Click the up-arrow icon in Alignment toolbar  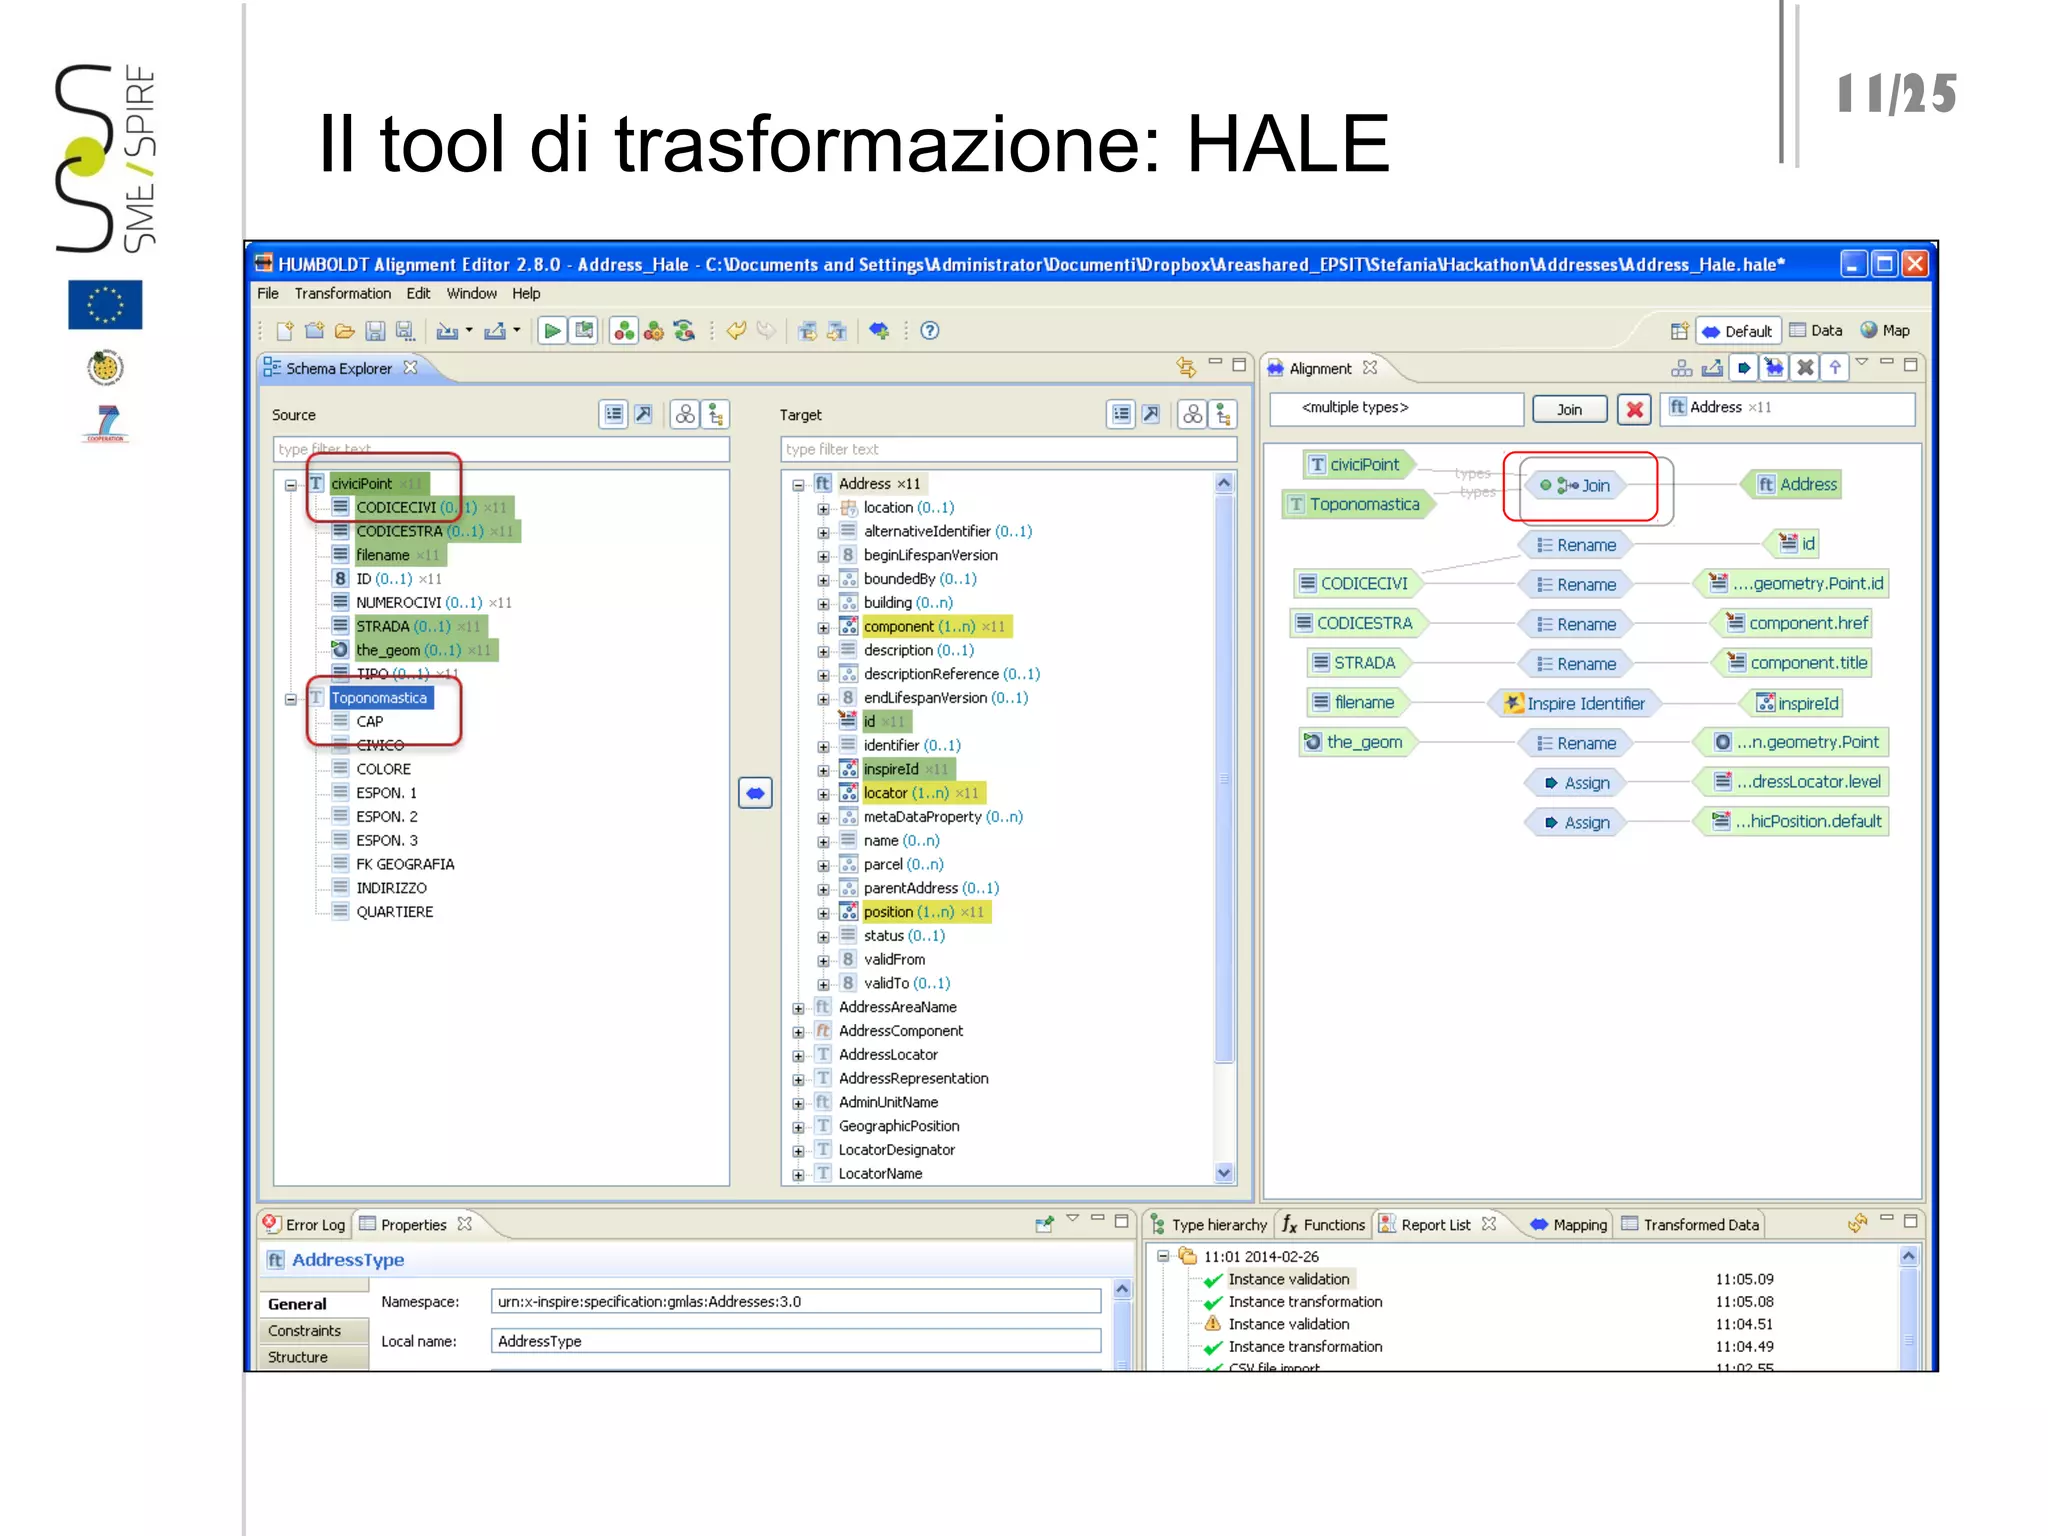point(1835,368)
